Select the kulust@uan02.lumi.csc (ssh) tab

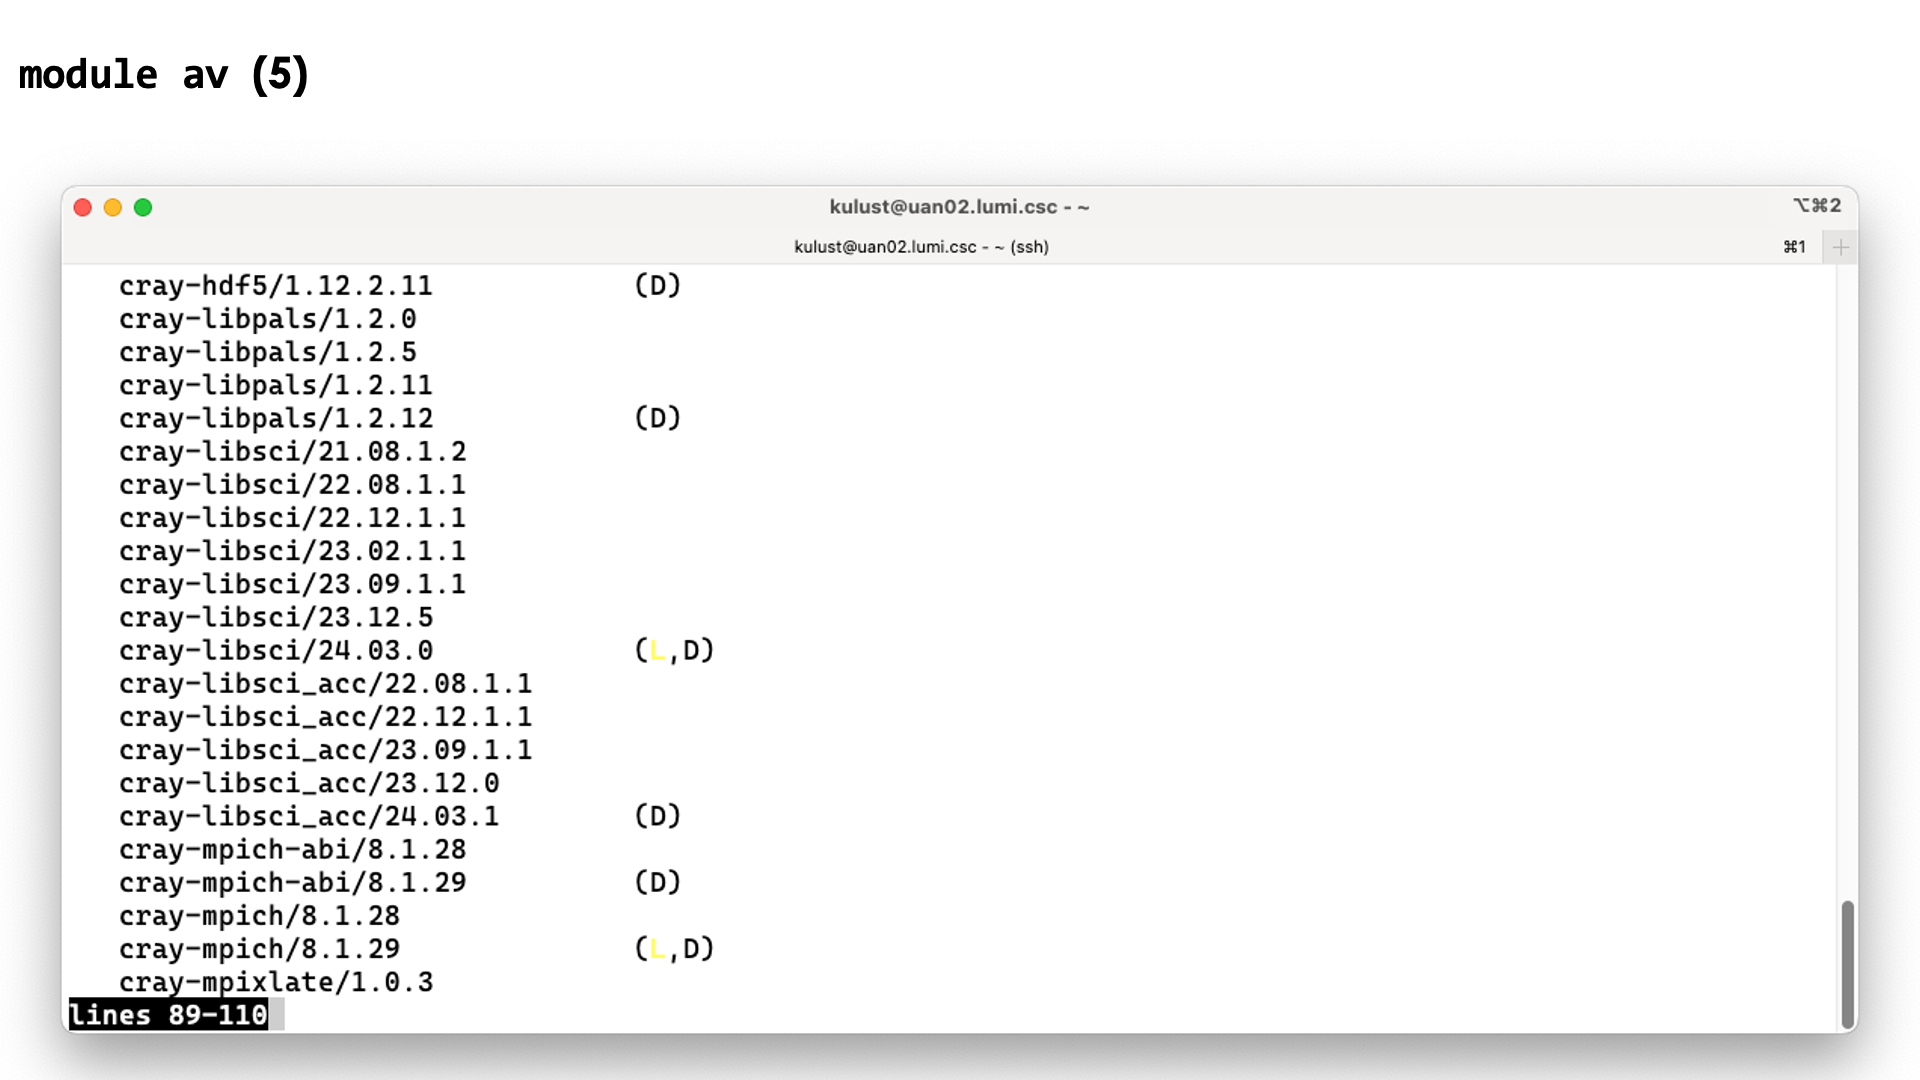point(921,247)
